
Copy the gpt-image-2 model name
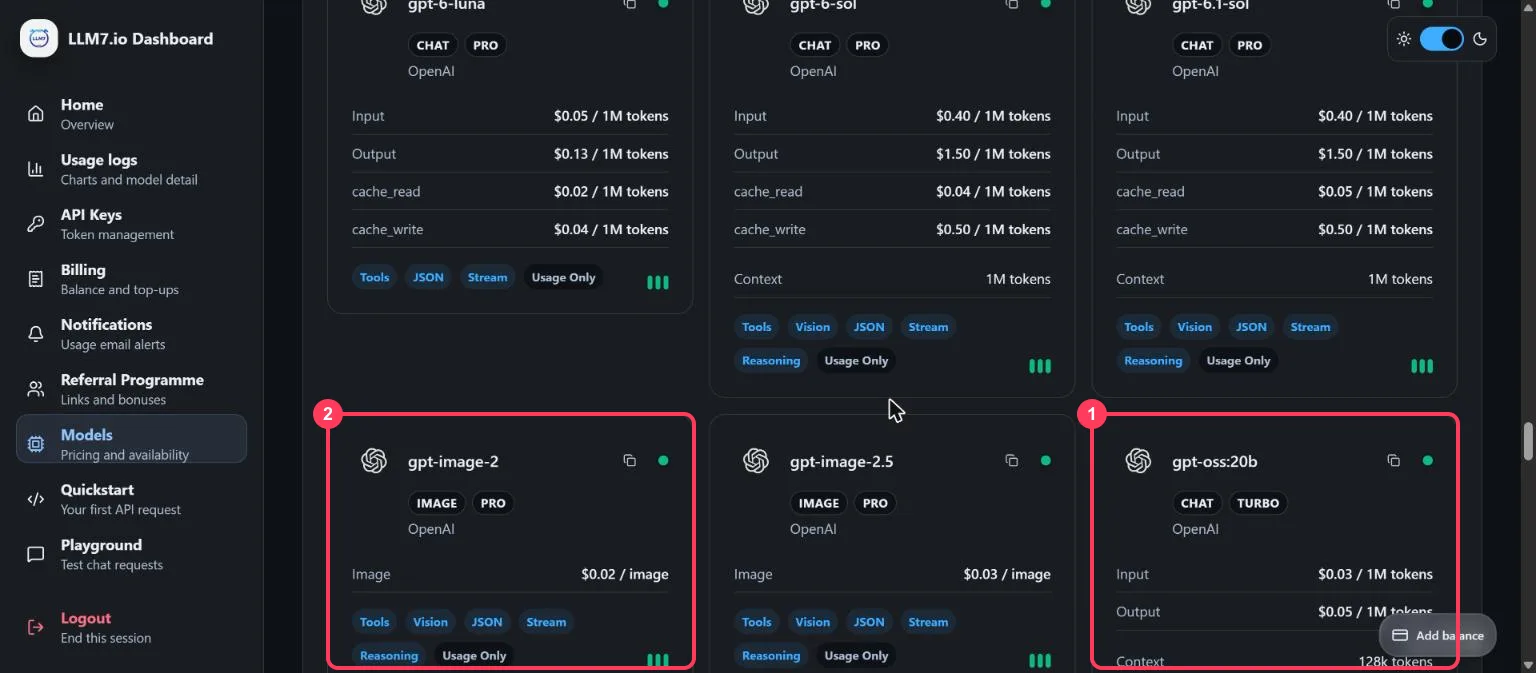tap(630, 461)
